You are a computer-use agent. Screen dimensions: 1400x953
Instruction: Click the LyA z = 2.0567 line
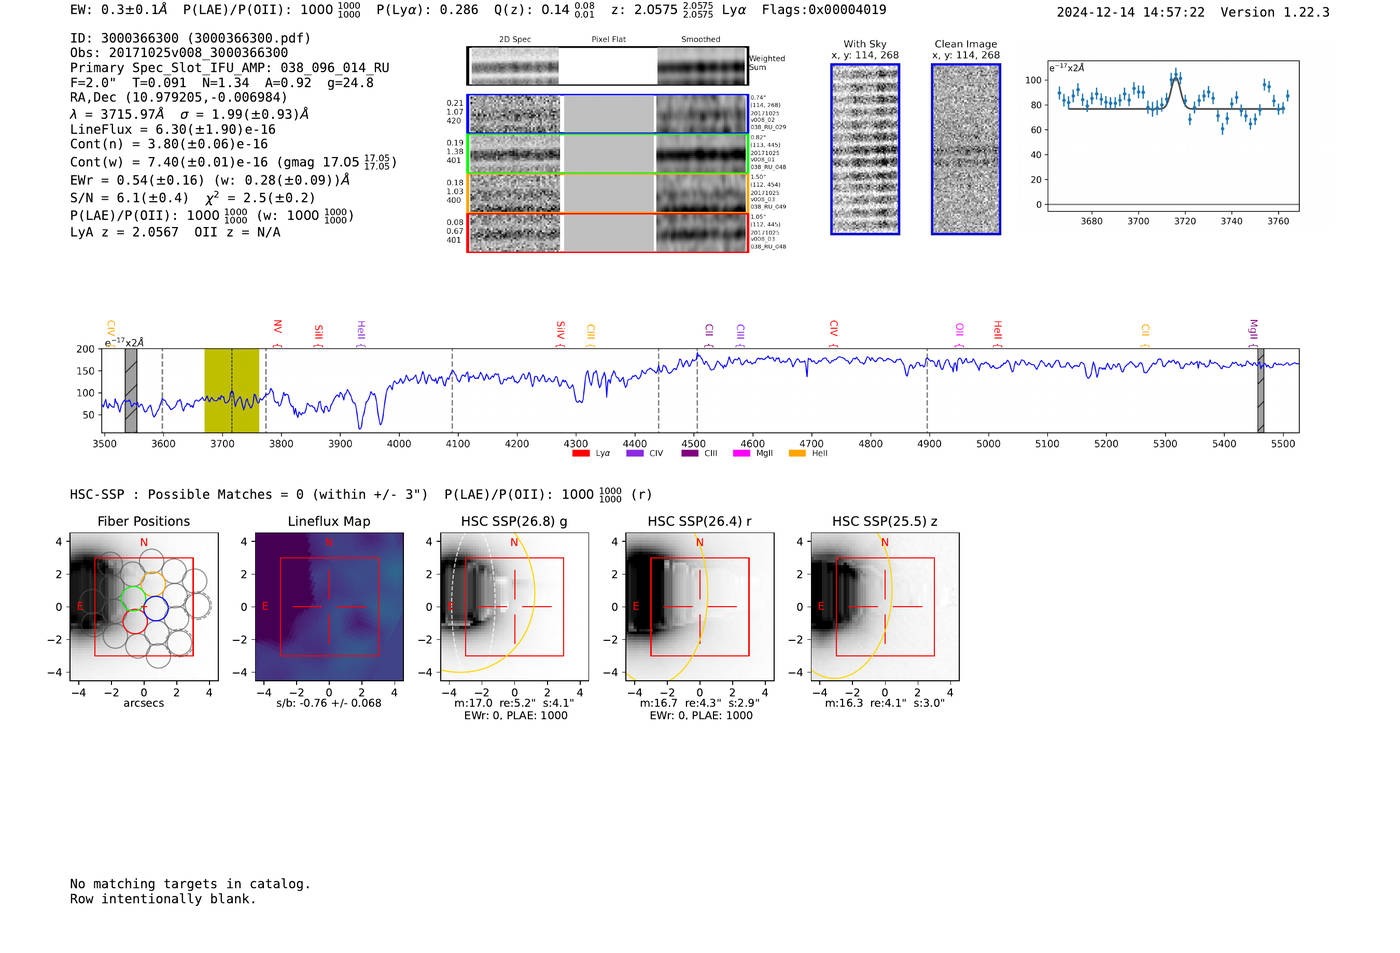[125, 232]
